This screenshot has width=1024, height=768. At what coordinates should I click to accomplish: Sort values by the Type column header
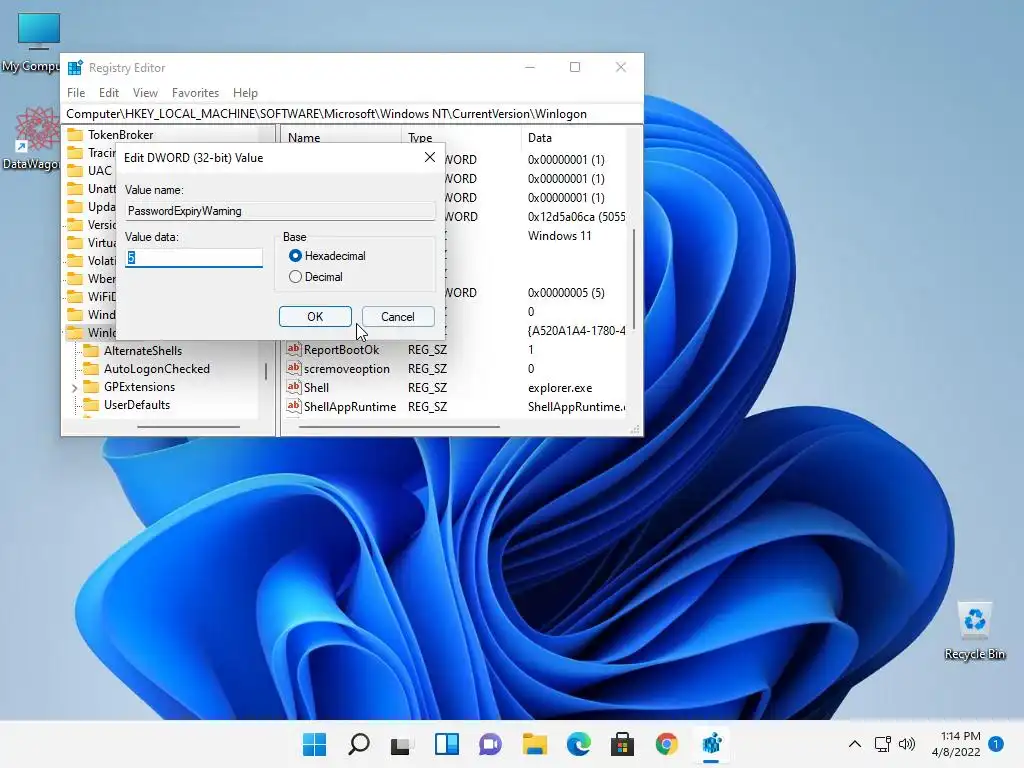point(461,138)
